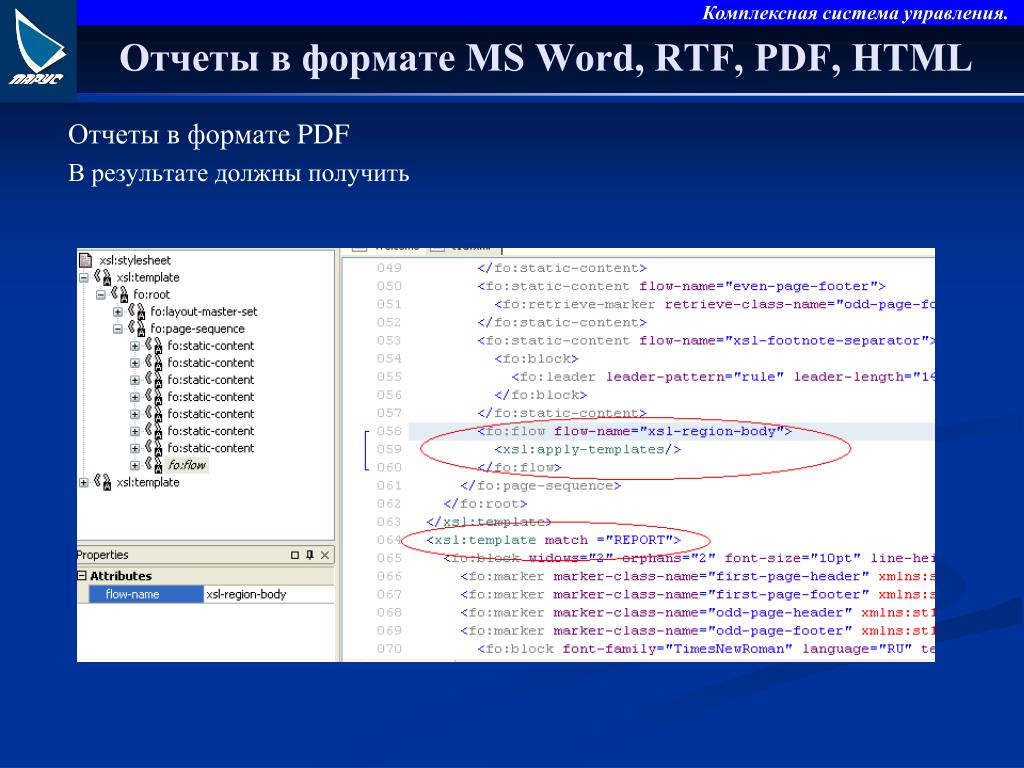This screenshot has width=1024, height=768.
Task: Click the element icon beside fo:root
Action: [x=120, y=295]
